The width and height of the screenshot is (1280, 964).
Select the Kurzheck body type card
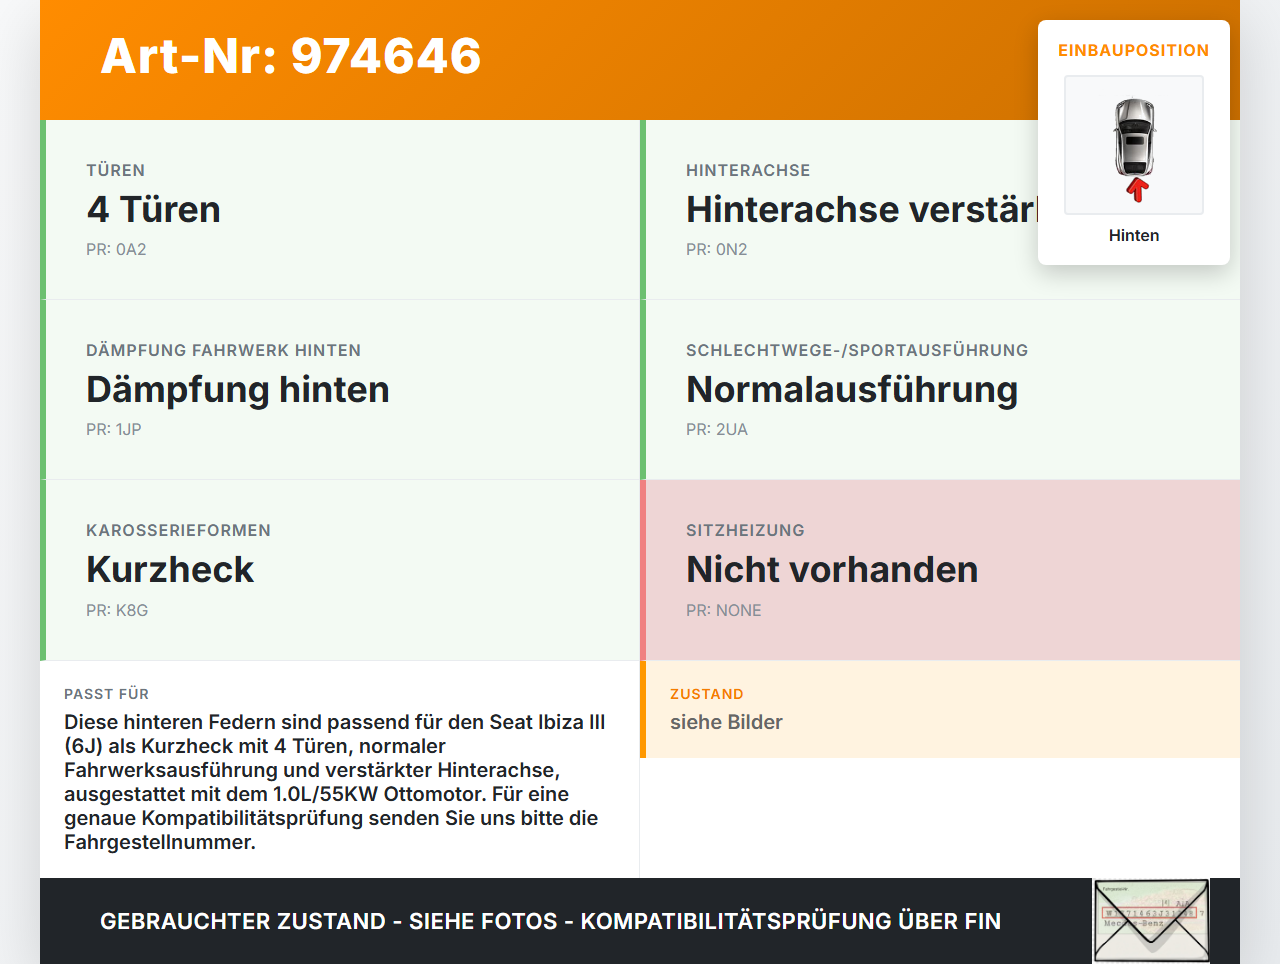coord(340,570)
